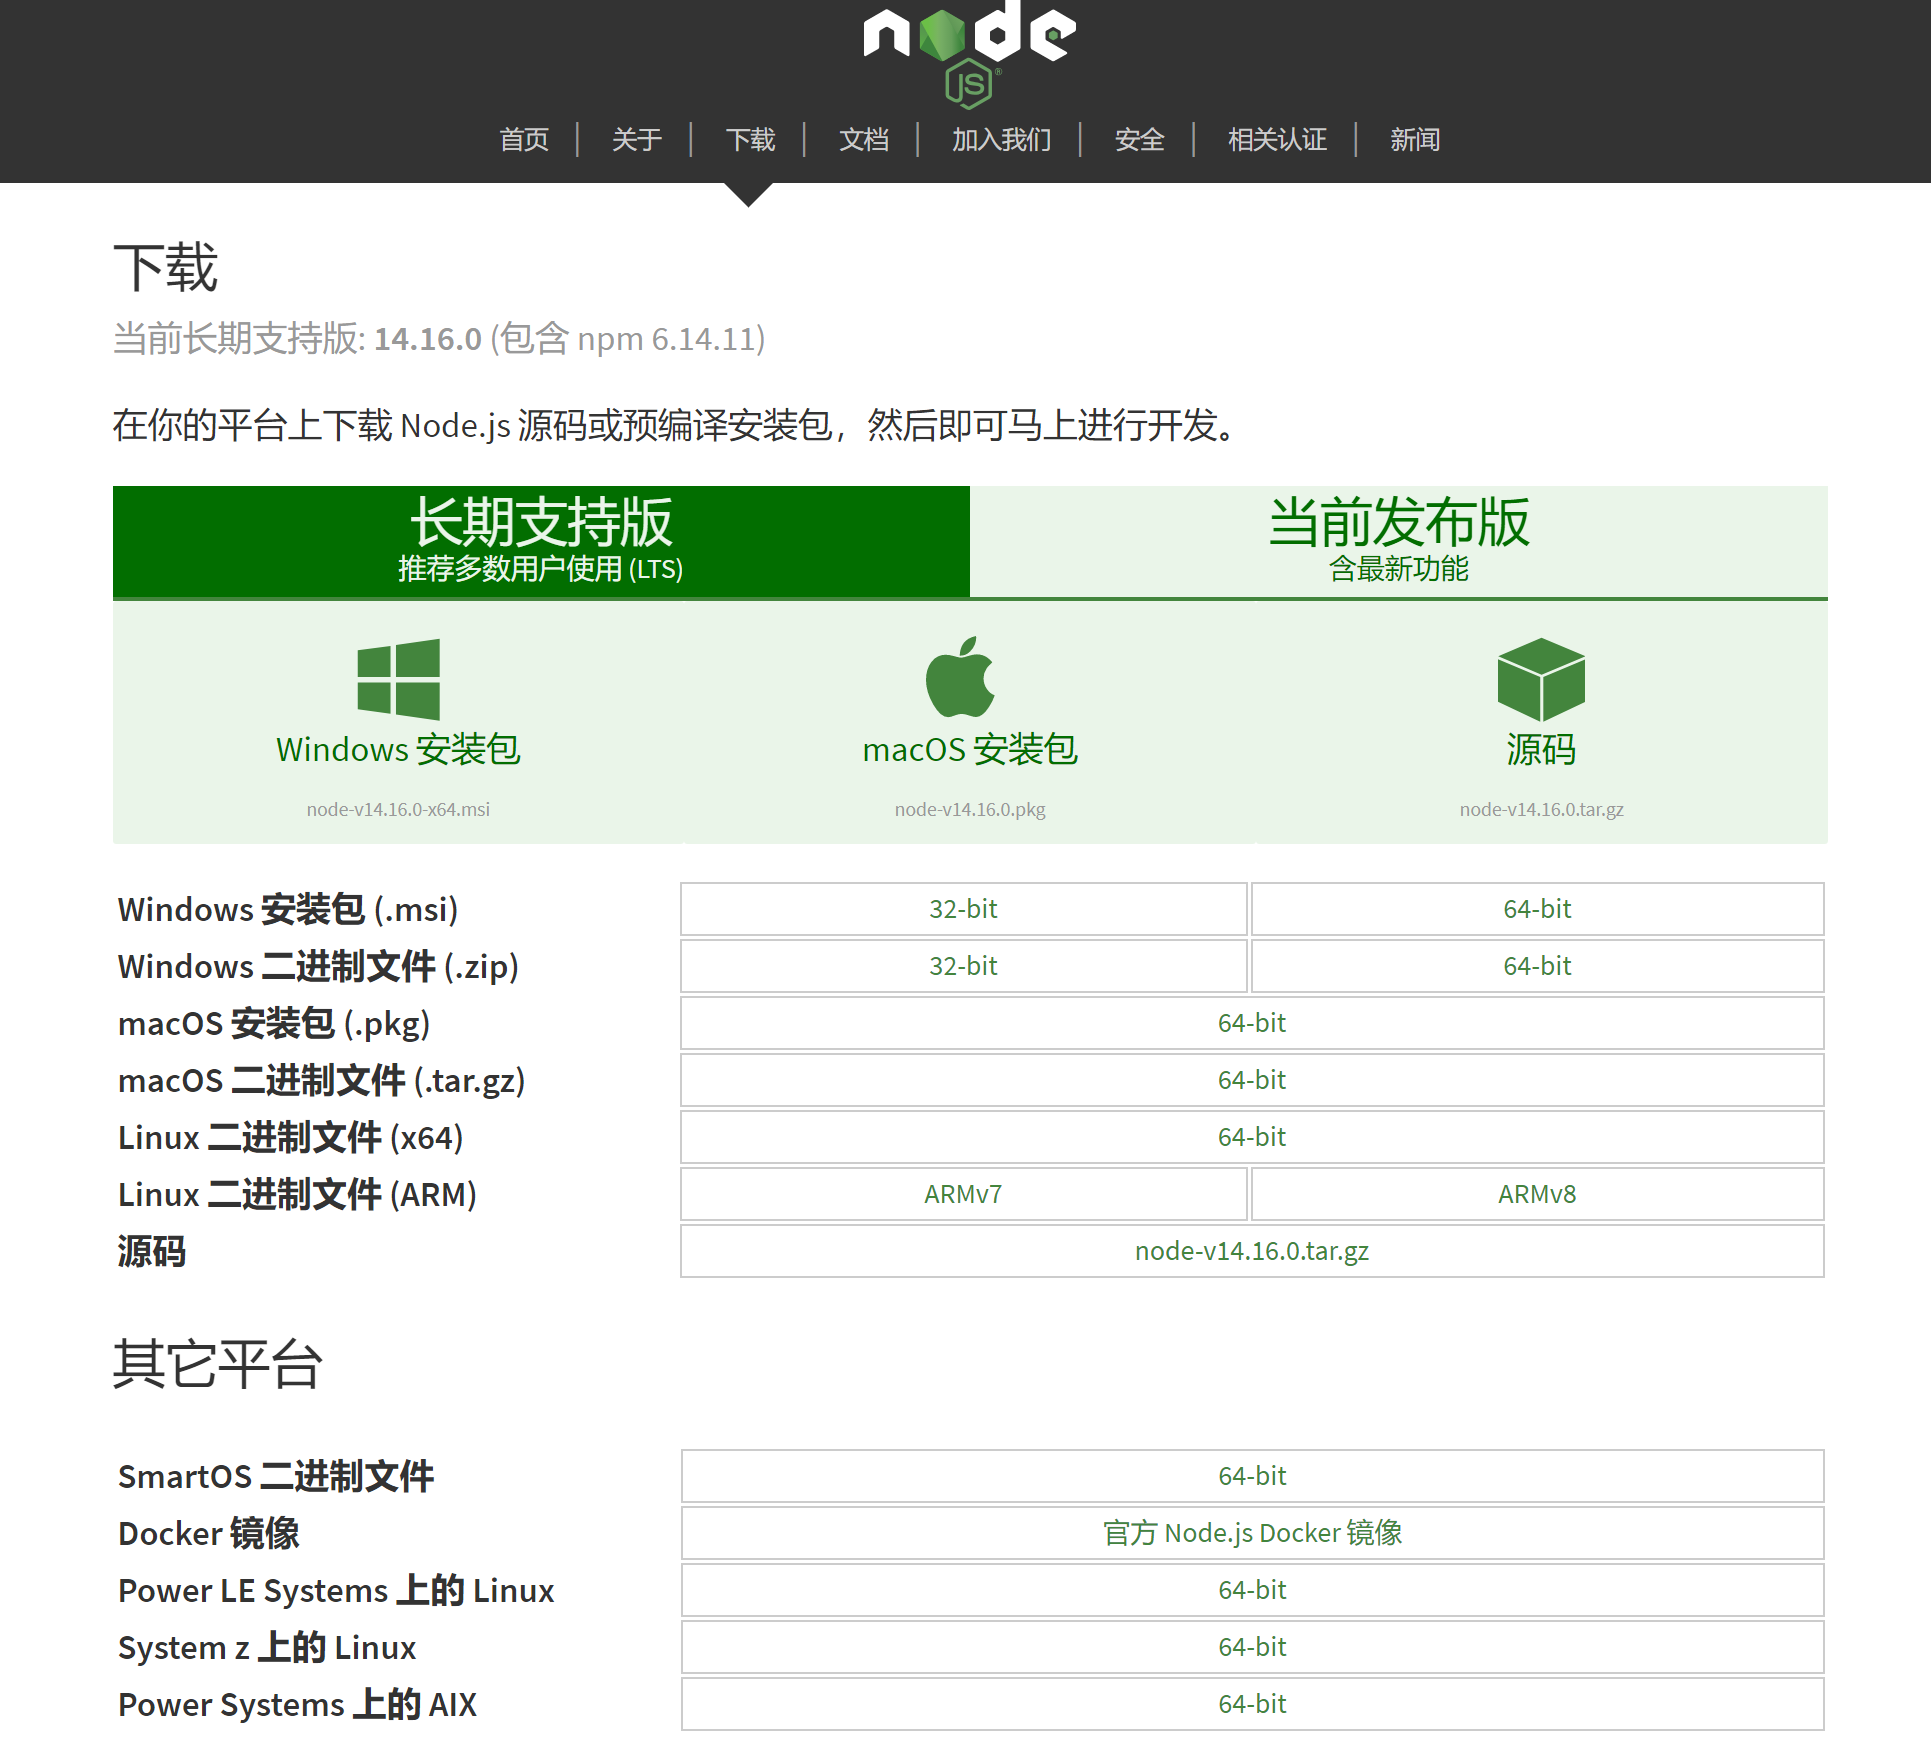Download Linux ARMv8 binary

(1537, 1194)
